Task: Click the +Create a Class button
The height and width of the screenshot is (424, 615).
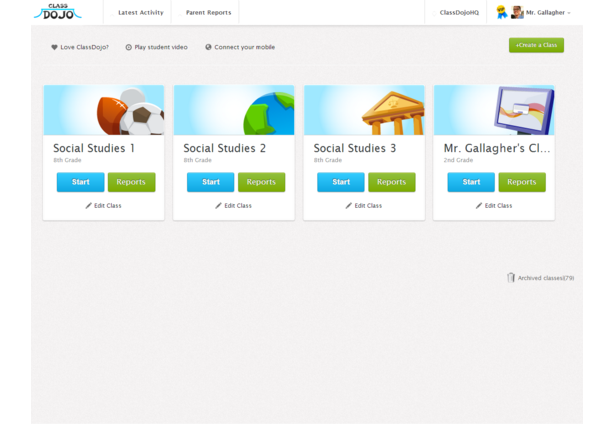Action: (536, 45)
